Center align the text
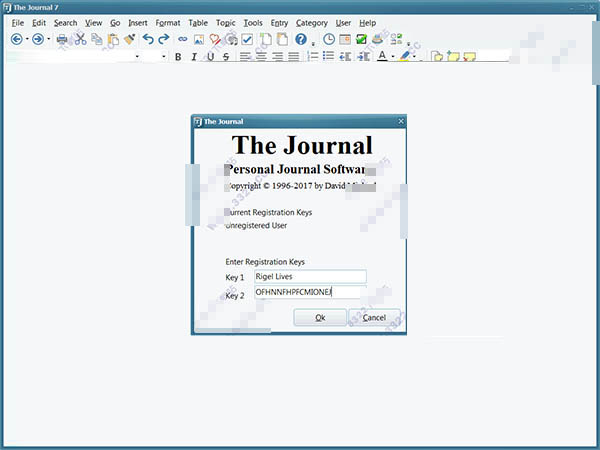Screen dimensions: 600x450 click(x=261, y=57)
